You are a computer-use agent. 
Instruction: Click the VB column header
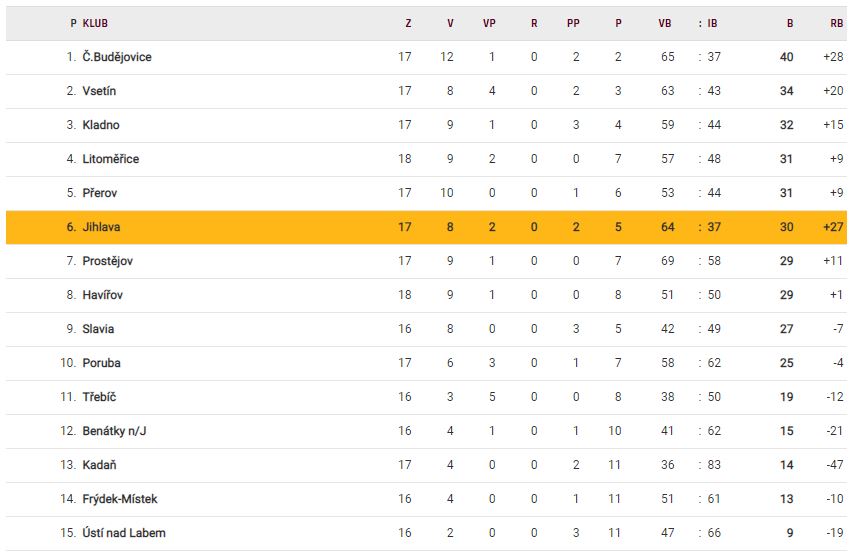tap(665, 23)
